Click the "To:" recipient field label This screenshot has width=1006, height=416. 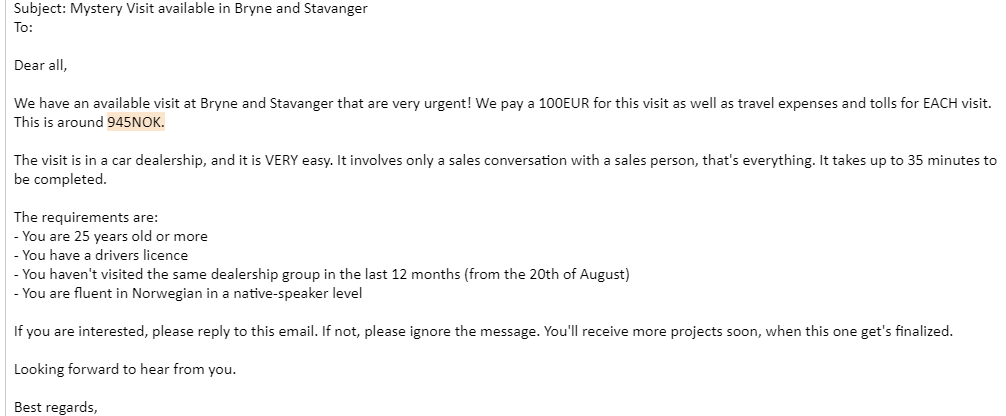(x=23, y=27)
